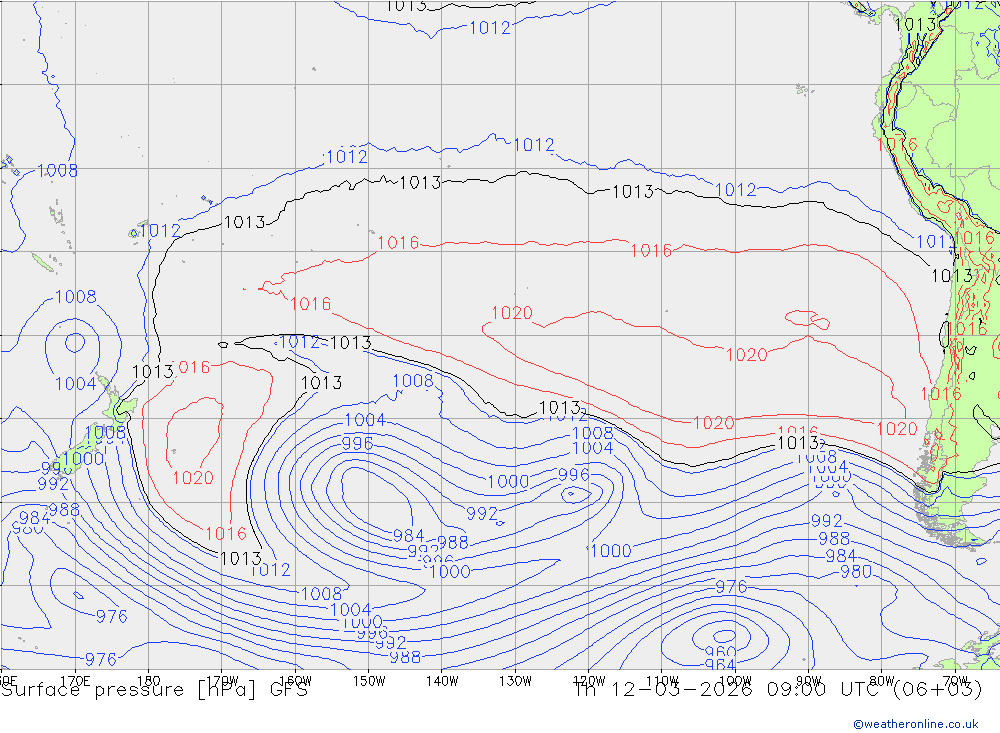Click the 140W longitude axis label
This screenshot has height=733, width=1000.
442,681
